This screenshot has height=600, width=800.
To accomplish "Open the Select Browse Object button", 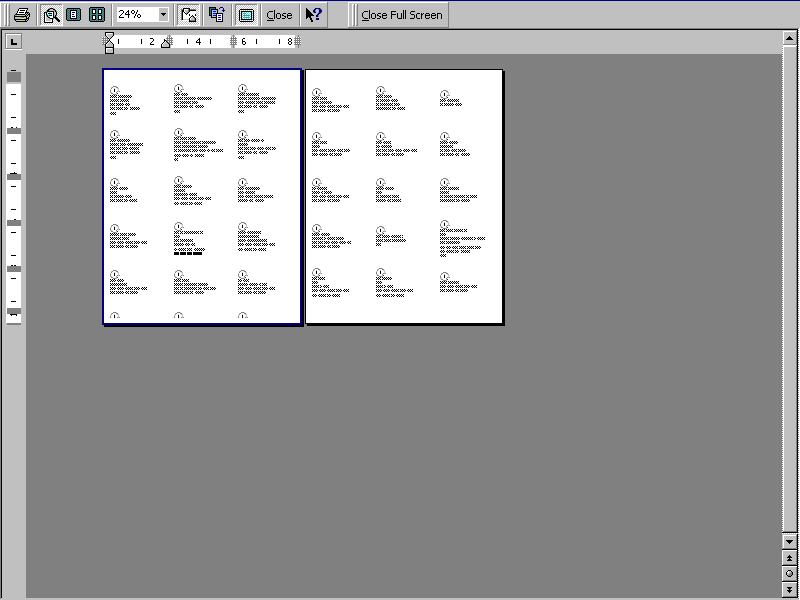I will coord(790,574).
